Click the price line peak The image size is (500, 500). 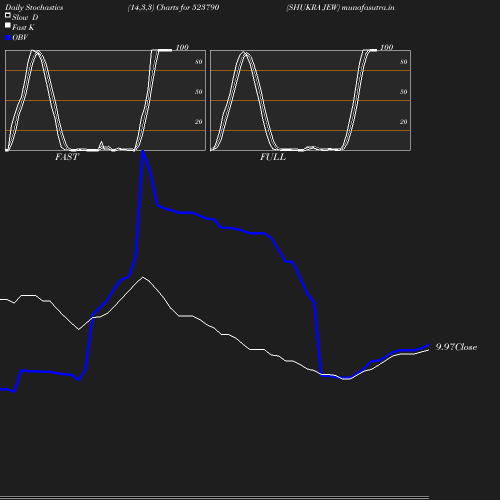pos(143,277)
